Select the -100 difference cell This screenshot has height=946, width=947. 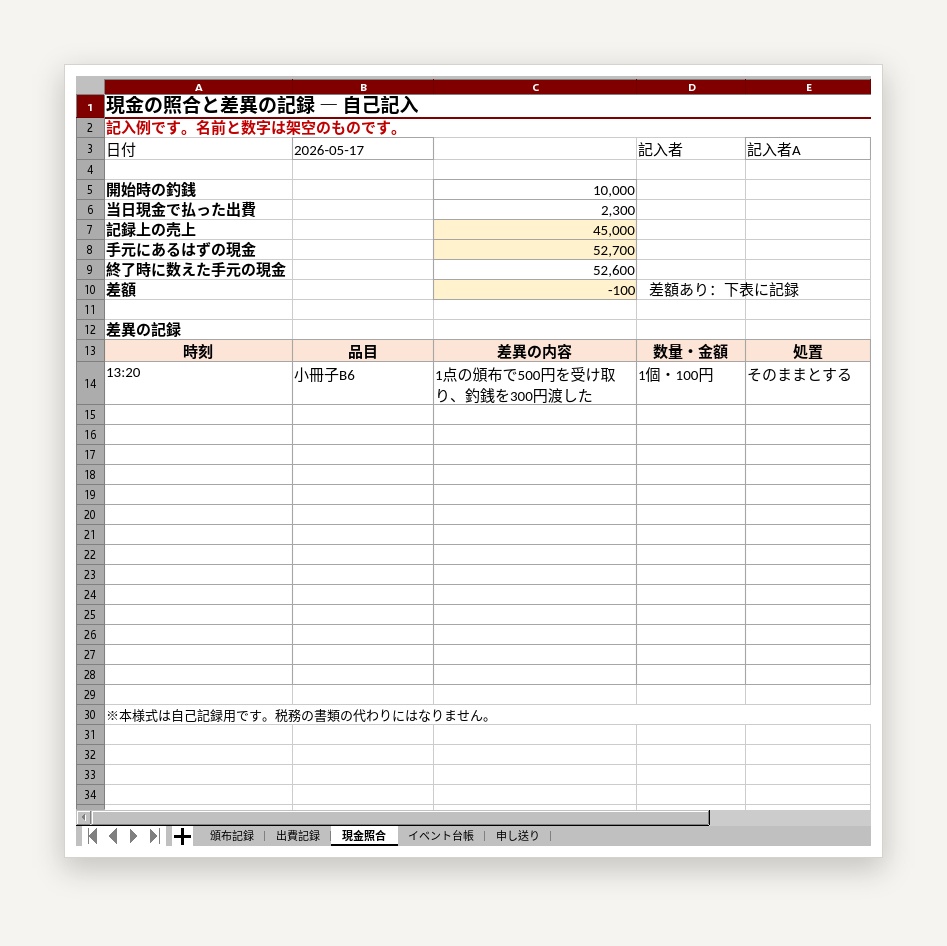click(x=535, y=289)
